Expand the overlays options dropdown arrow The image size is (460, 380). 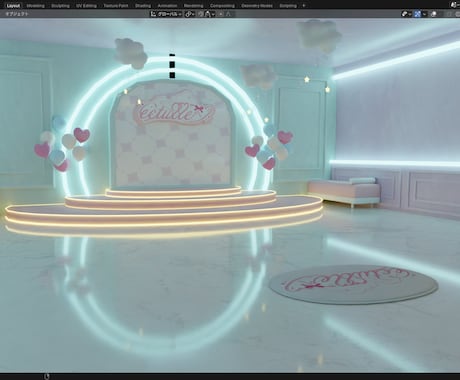coord(424,14)
